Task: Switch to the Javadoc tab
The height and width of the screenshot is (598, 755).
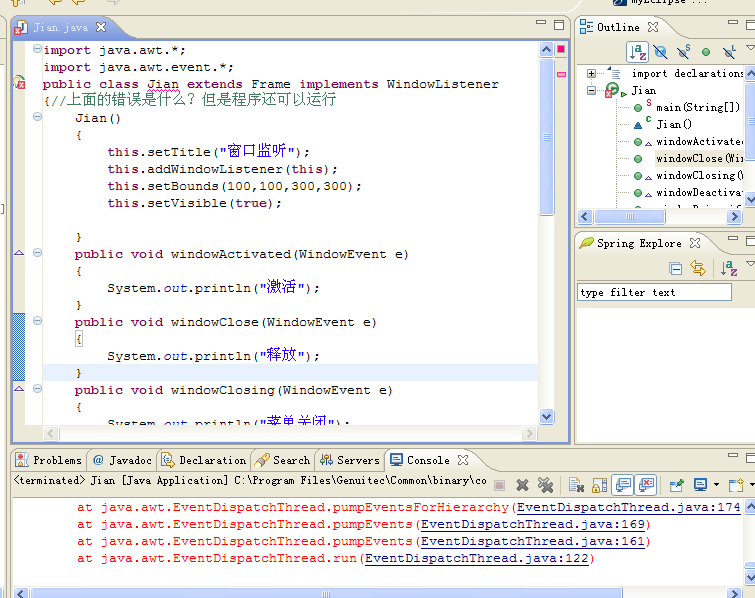Action: click(x=122, y=460)
